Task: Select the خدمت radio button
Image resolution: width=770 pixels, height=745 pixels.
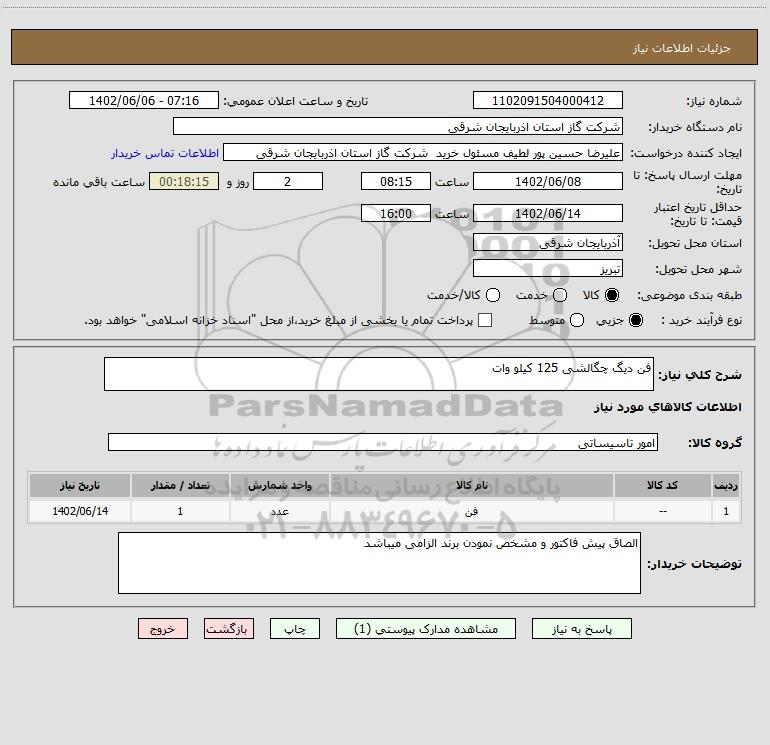Action: (560, 295)
